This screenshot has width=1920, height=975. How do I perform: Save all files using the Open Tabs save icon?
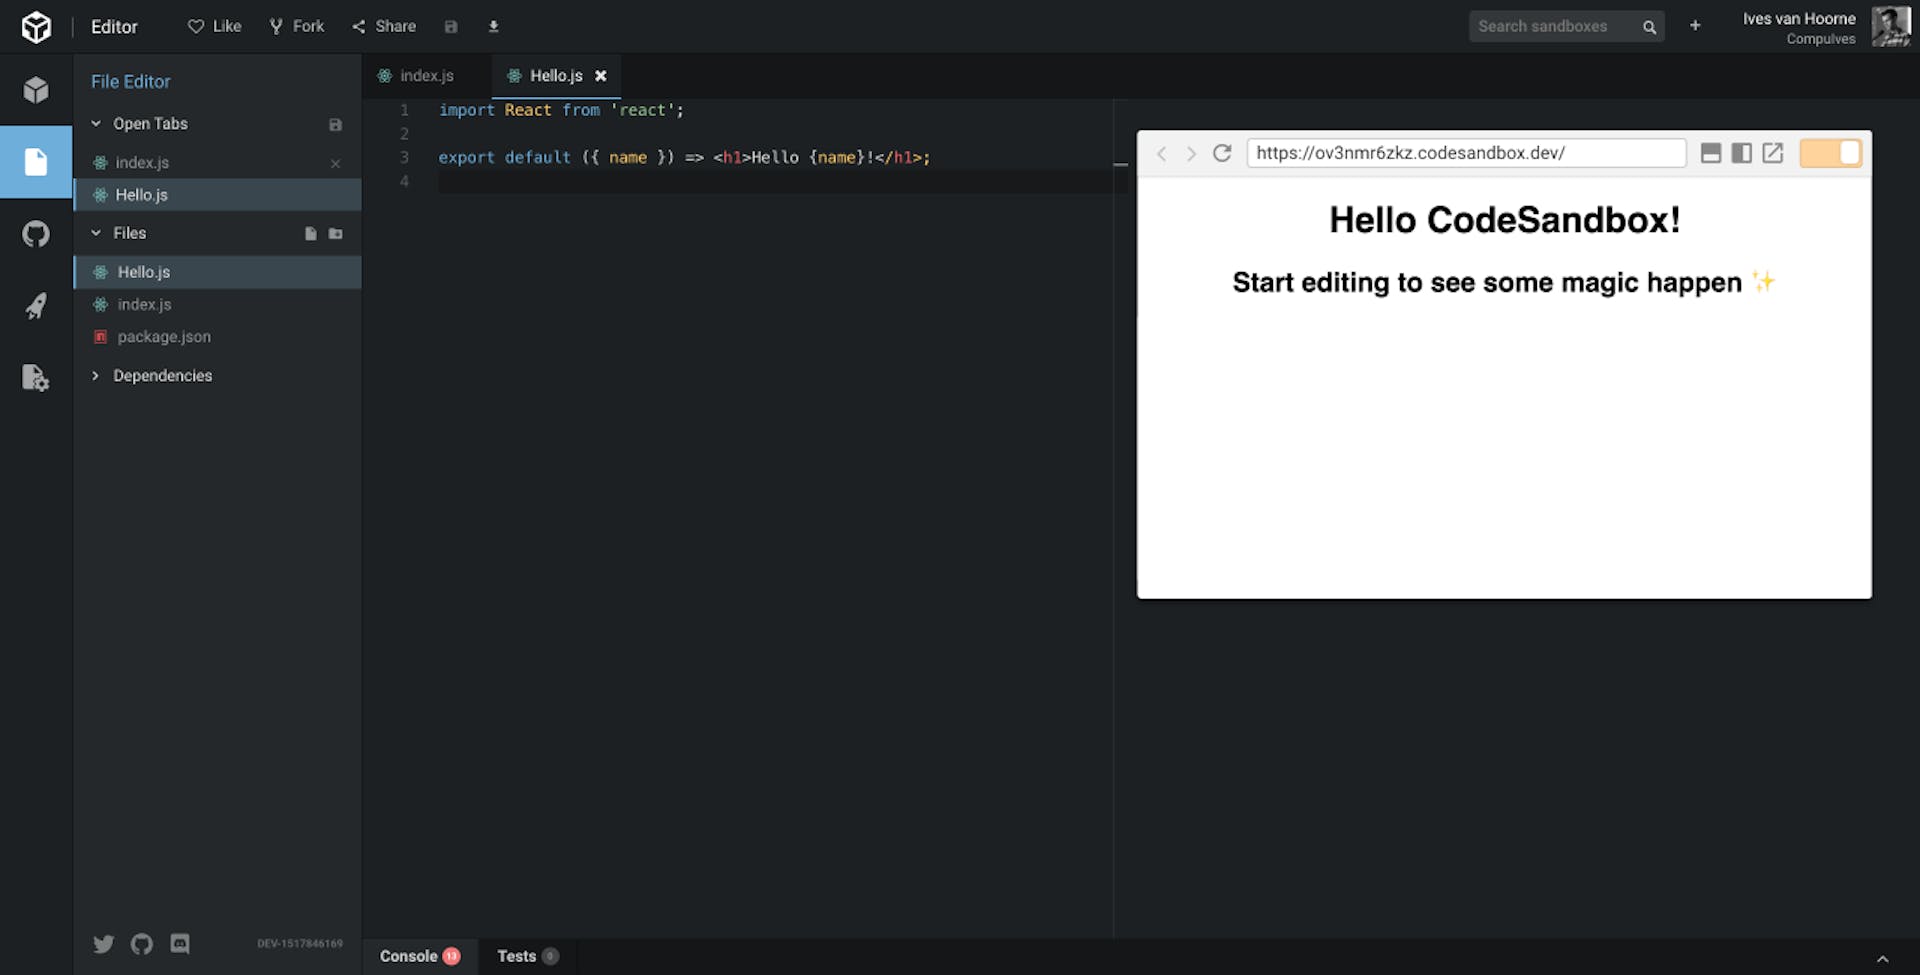click(335, 124)
